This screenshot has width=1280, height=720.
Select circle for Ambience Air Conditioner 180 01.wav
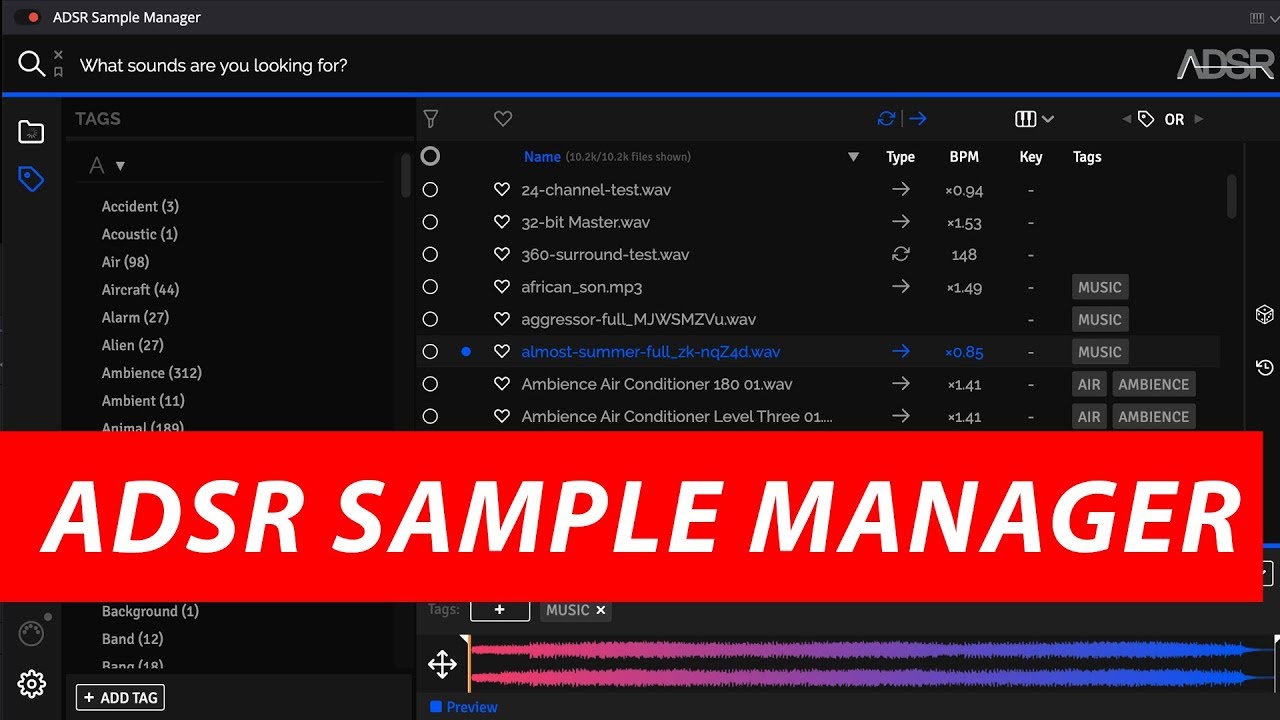[430, 384]
